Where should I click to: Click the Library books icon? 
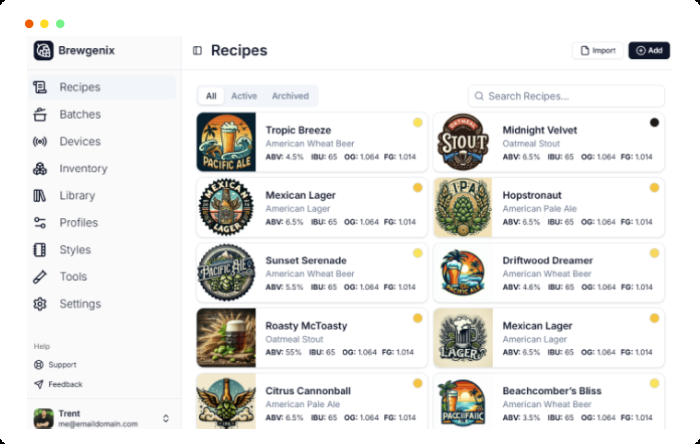click(40, 195)
